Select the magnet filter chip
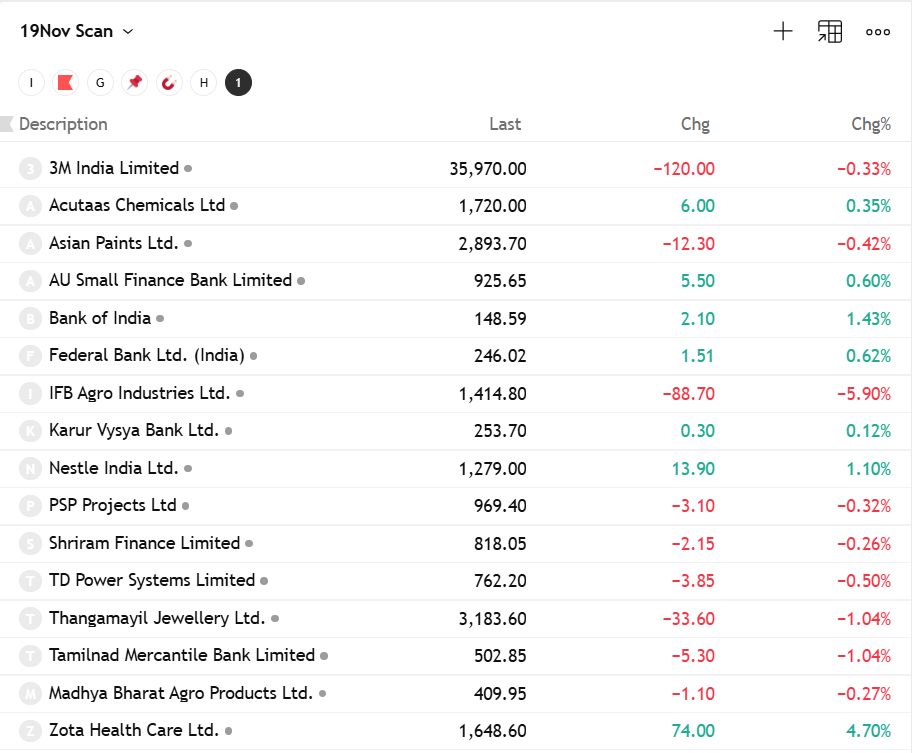The height and width of the screenshot is (753, 912). point(169,82)
